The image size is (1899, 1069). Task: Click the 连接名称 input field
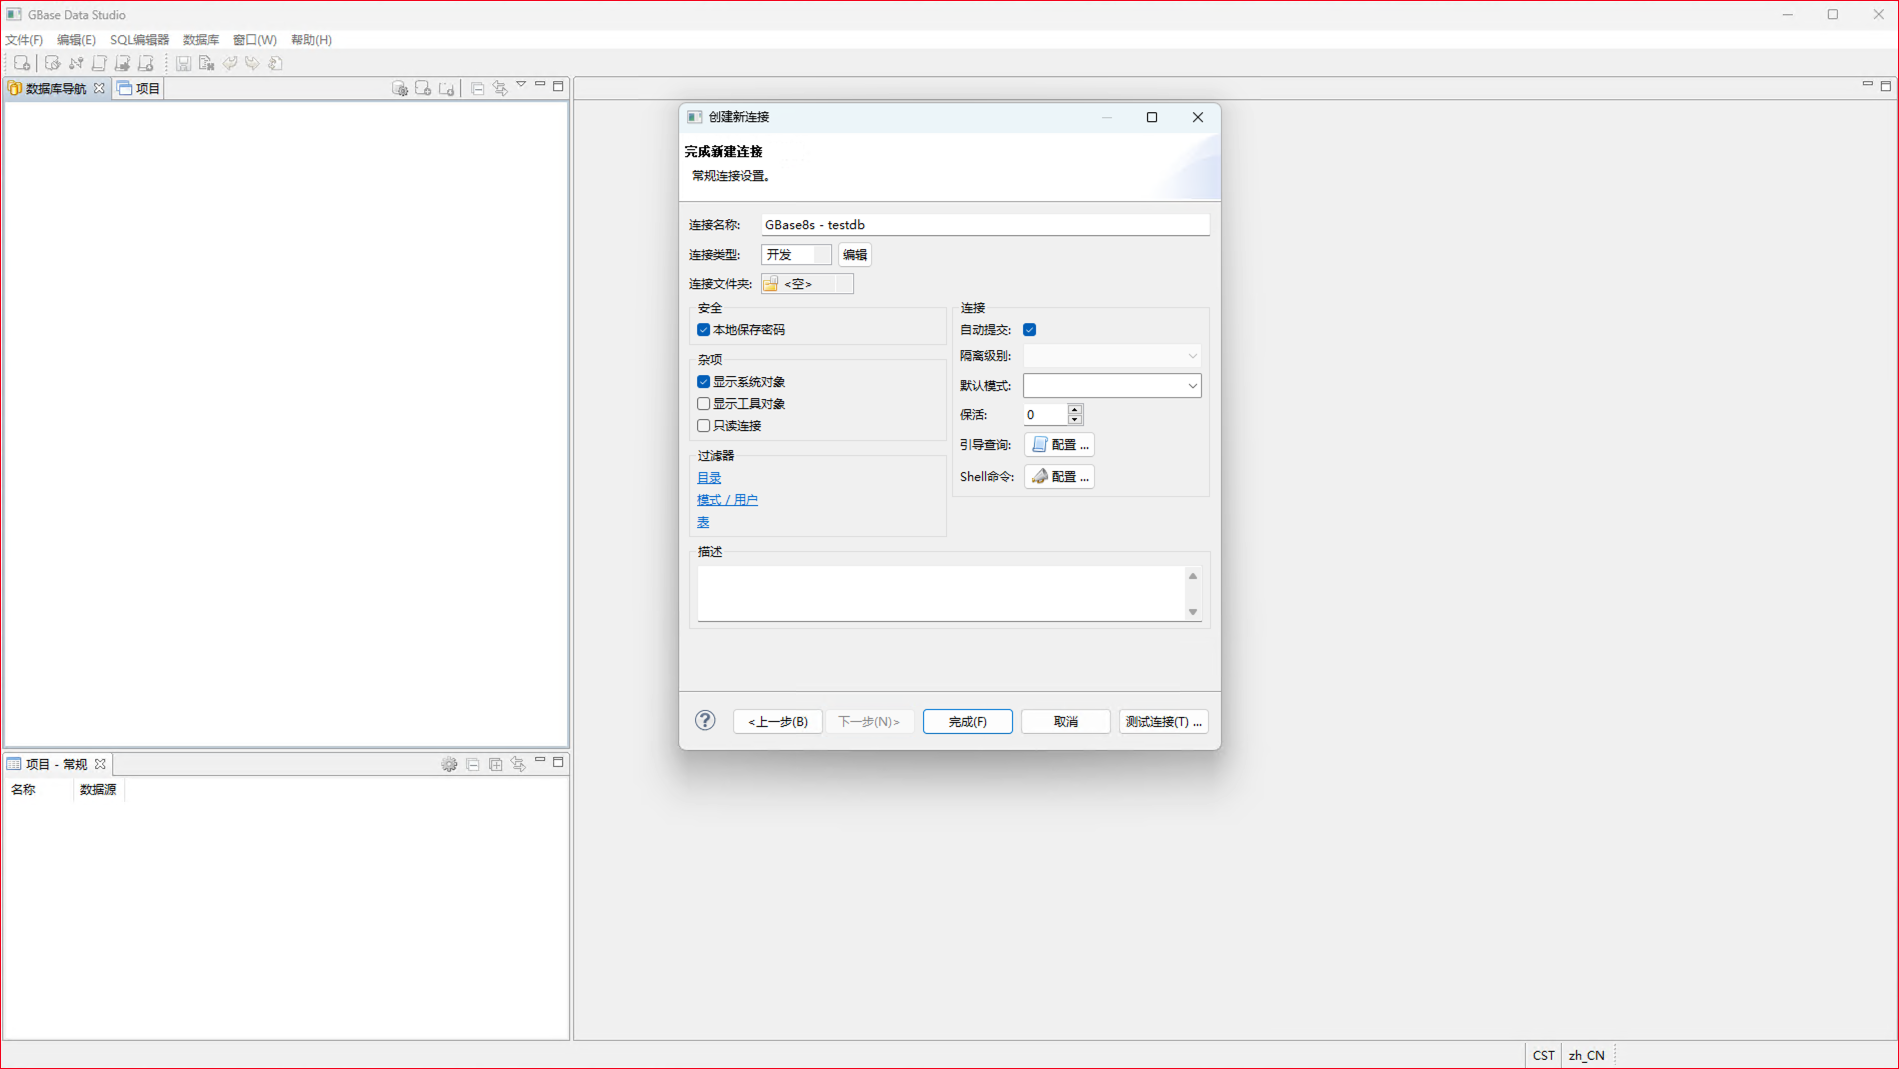[x=985, y=225]
